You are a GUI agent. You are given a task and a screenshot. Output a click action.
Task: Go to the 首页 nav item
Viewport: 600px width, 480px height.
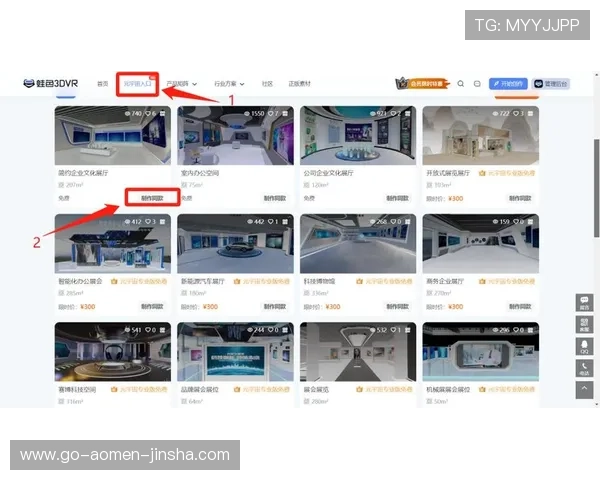coord(103,83)
